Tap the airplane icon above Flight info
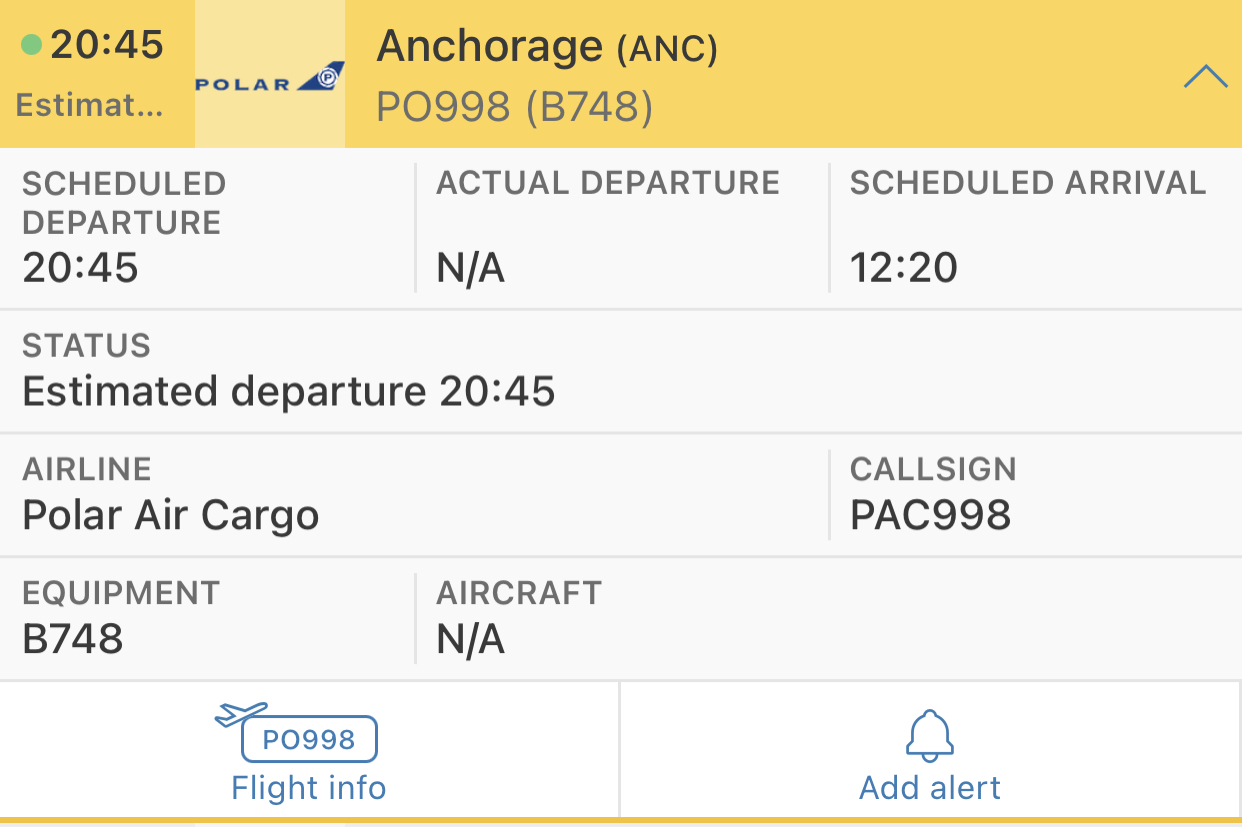Image resolution: width=1242 pixels, height=827 pixels. tap(242, 714)
